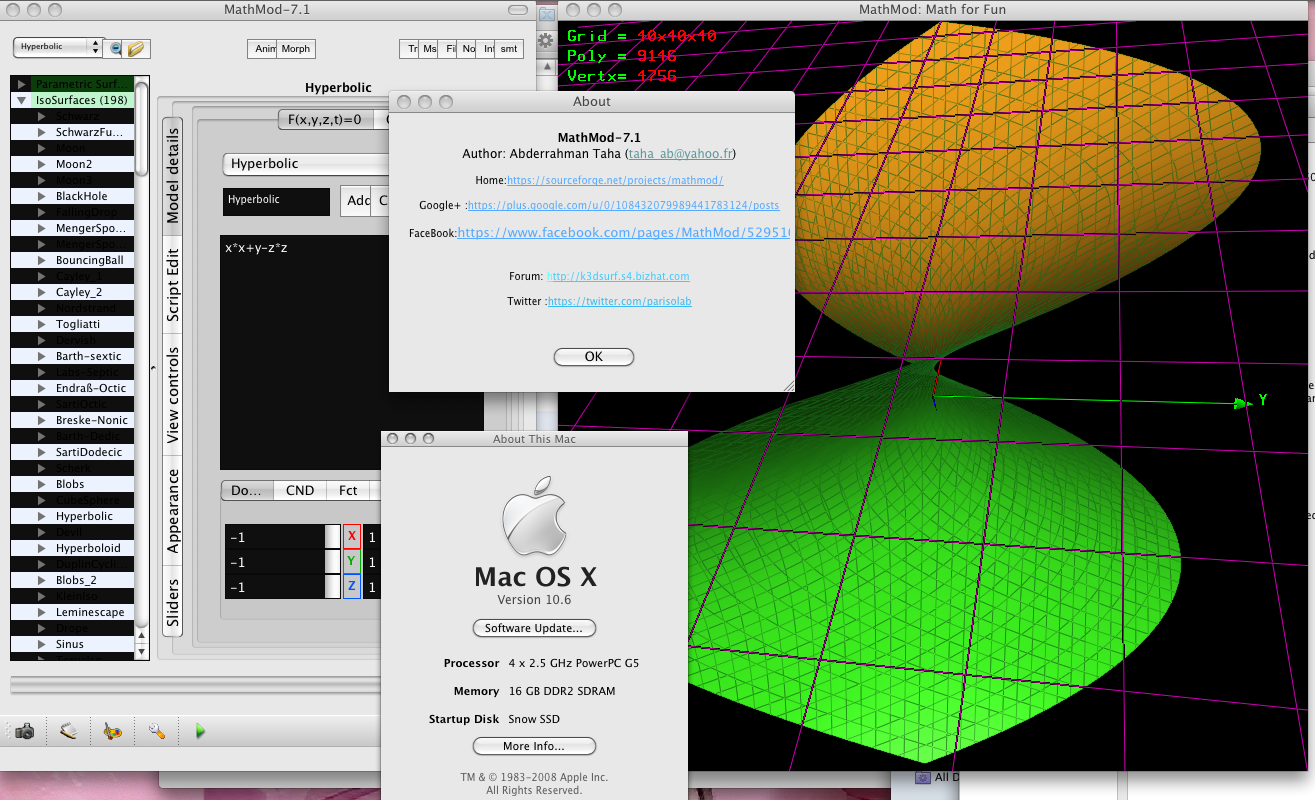The height and width of the screenshot is (800, 1315).
Task: Open a script file with the folder icon
Action: coord(137,48)
